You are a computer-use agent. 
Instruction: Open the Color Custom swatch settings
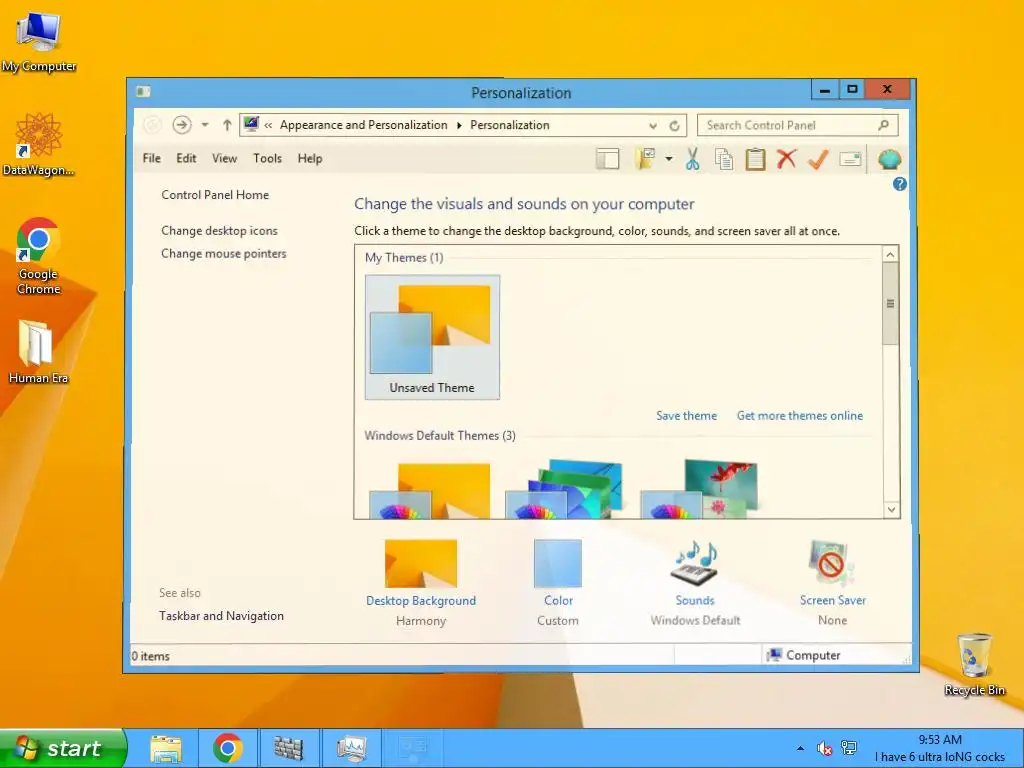coord(558,564)
